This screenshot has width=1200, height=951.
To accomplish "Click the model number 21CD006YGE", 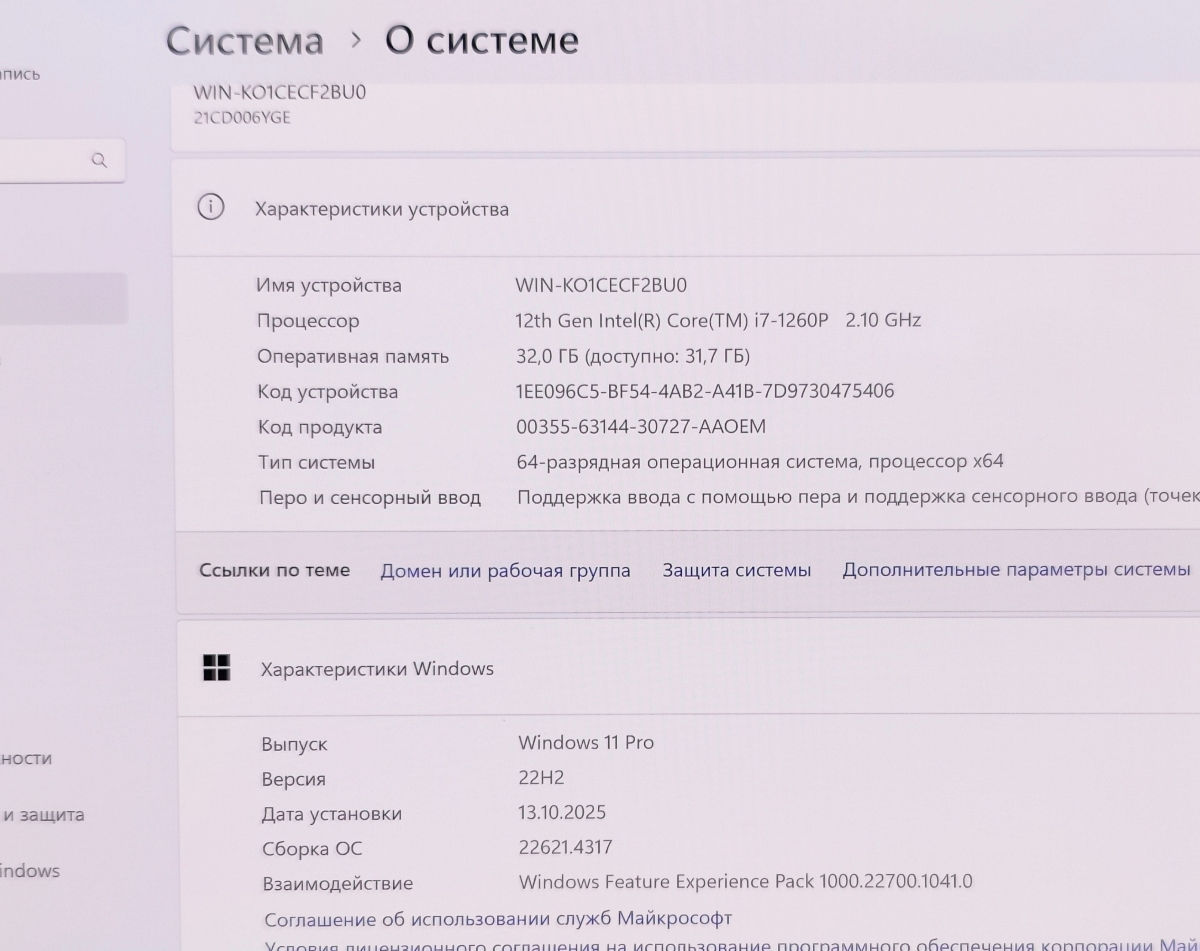I will [242, 117].
